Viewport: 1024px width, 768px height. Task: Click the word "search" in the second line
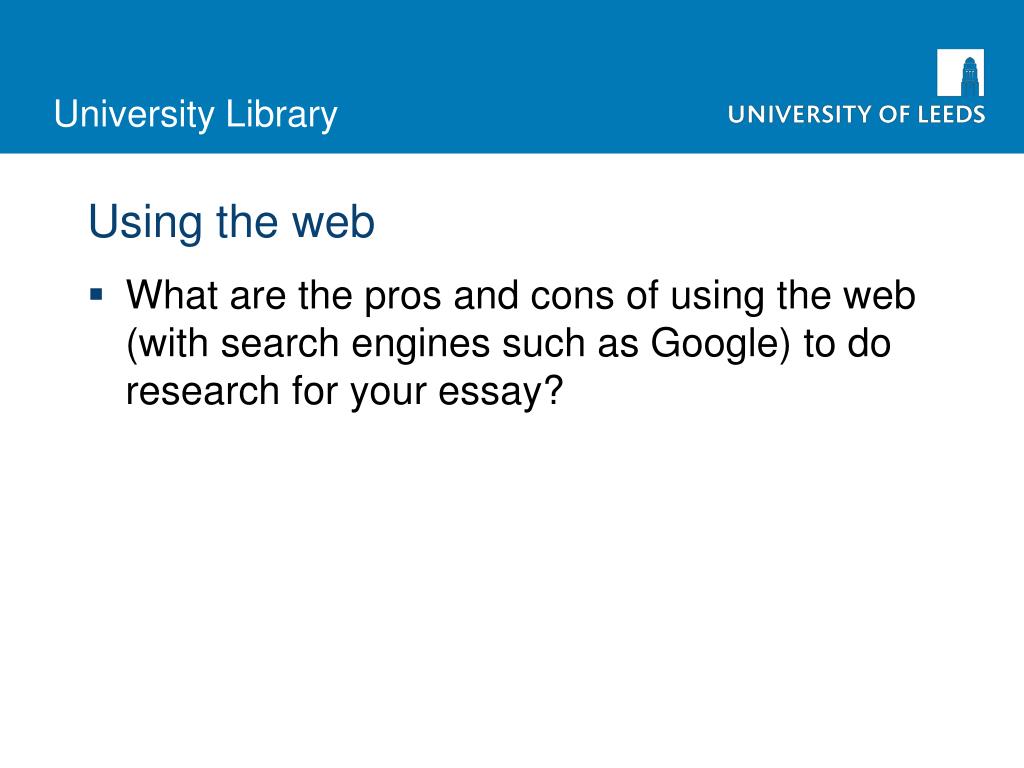274,344
